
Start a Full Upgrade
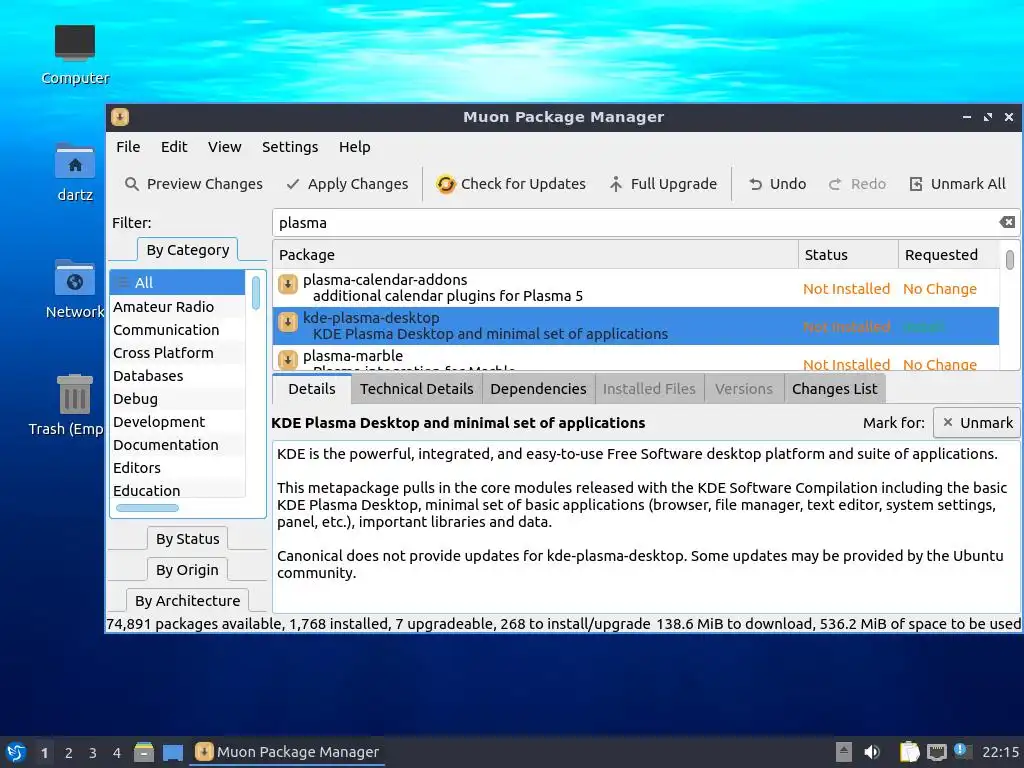pyautogui.click(x=664, y=184)
